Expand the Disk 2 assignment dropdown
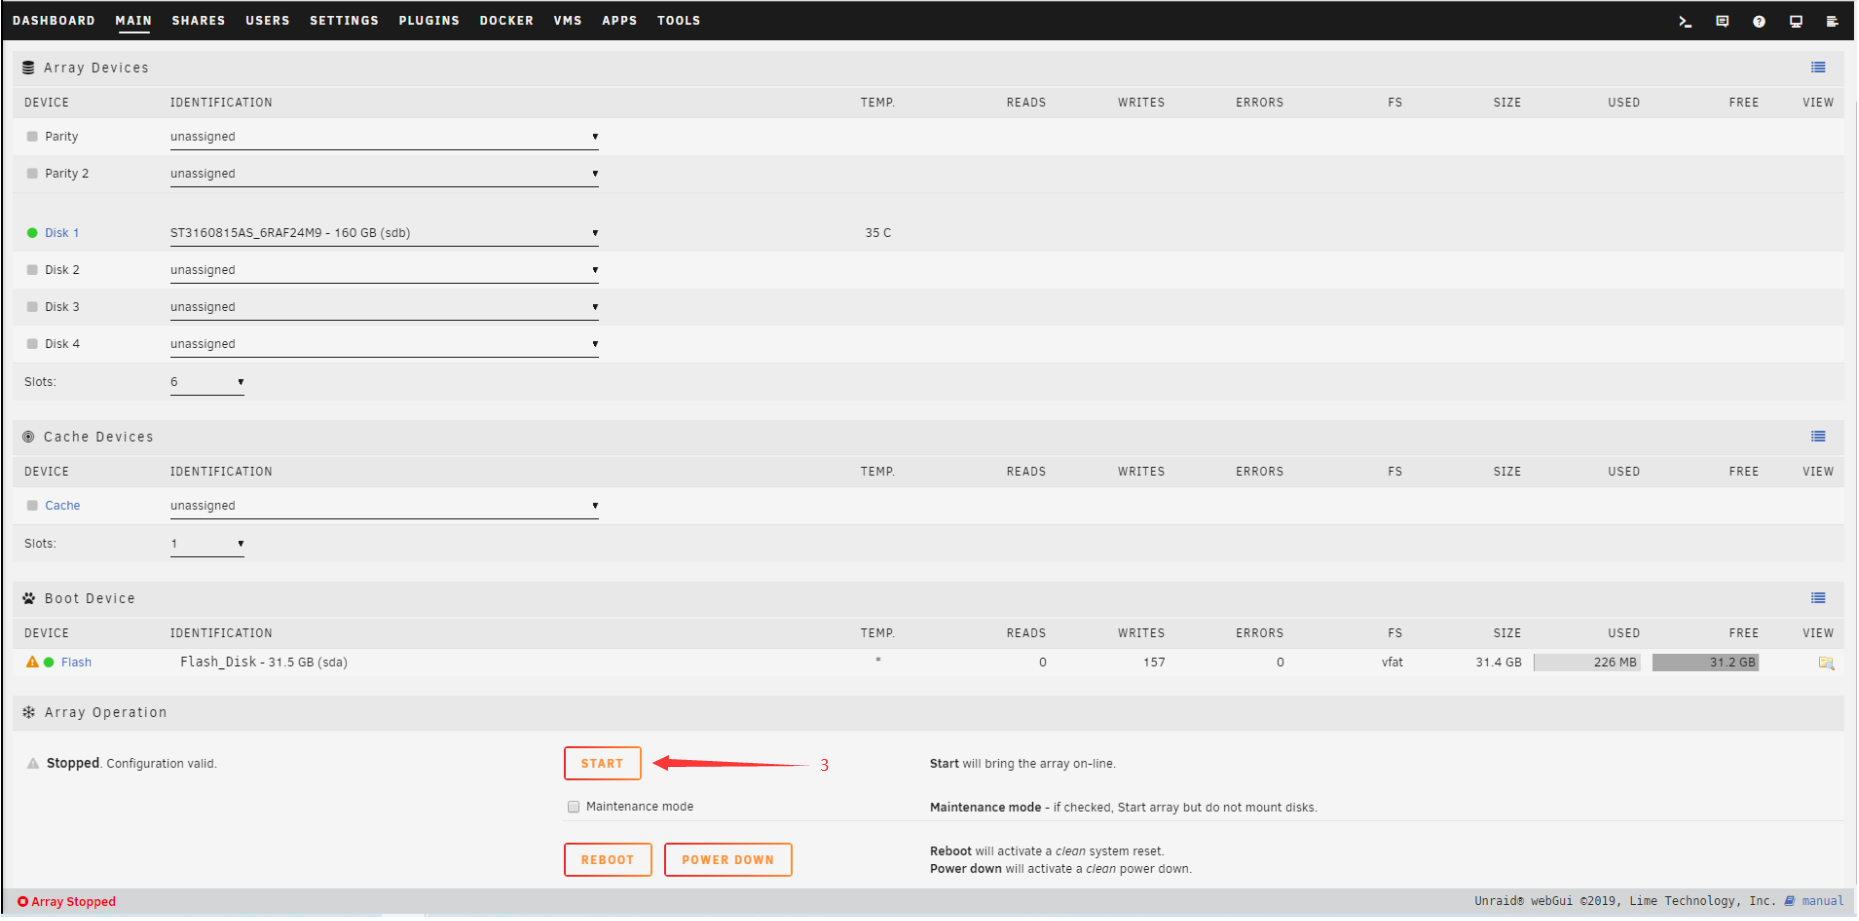The image size is (1859, 921). pyautogui.click(x=384, y=270)
